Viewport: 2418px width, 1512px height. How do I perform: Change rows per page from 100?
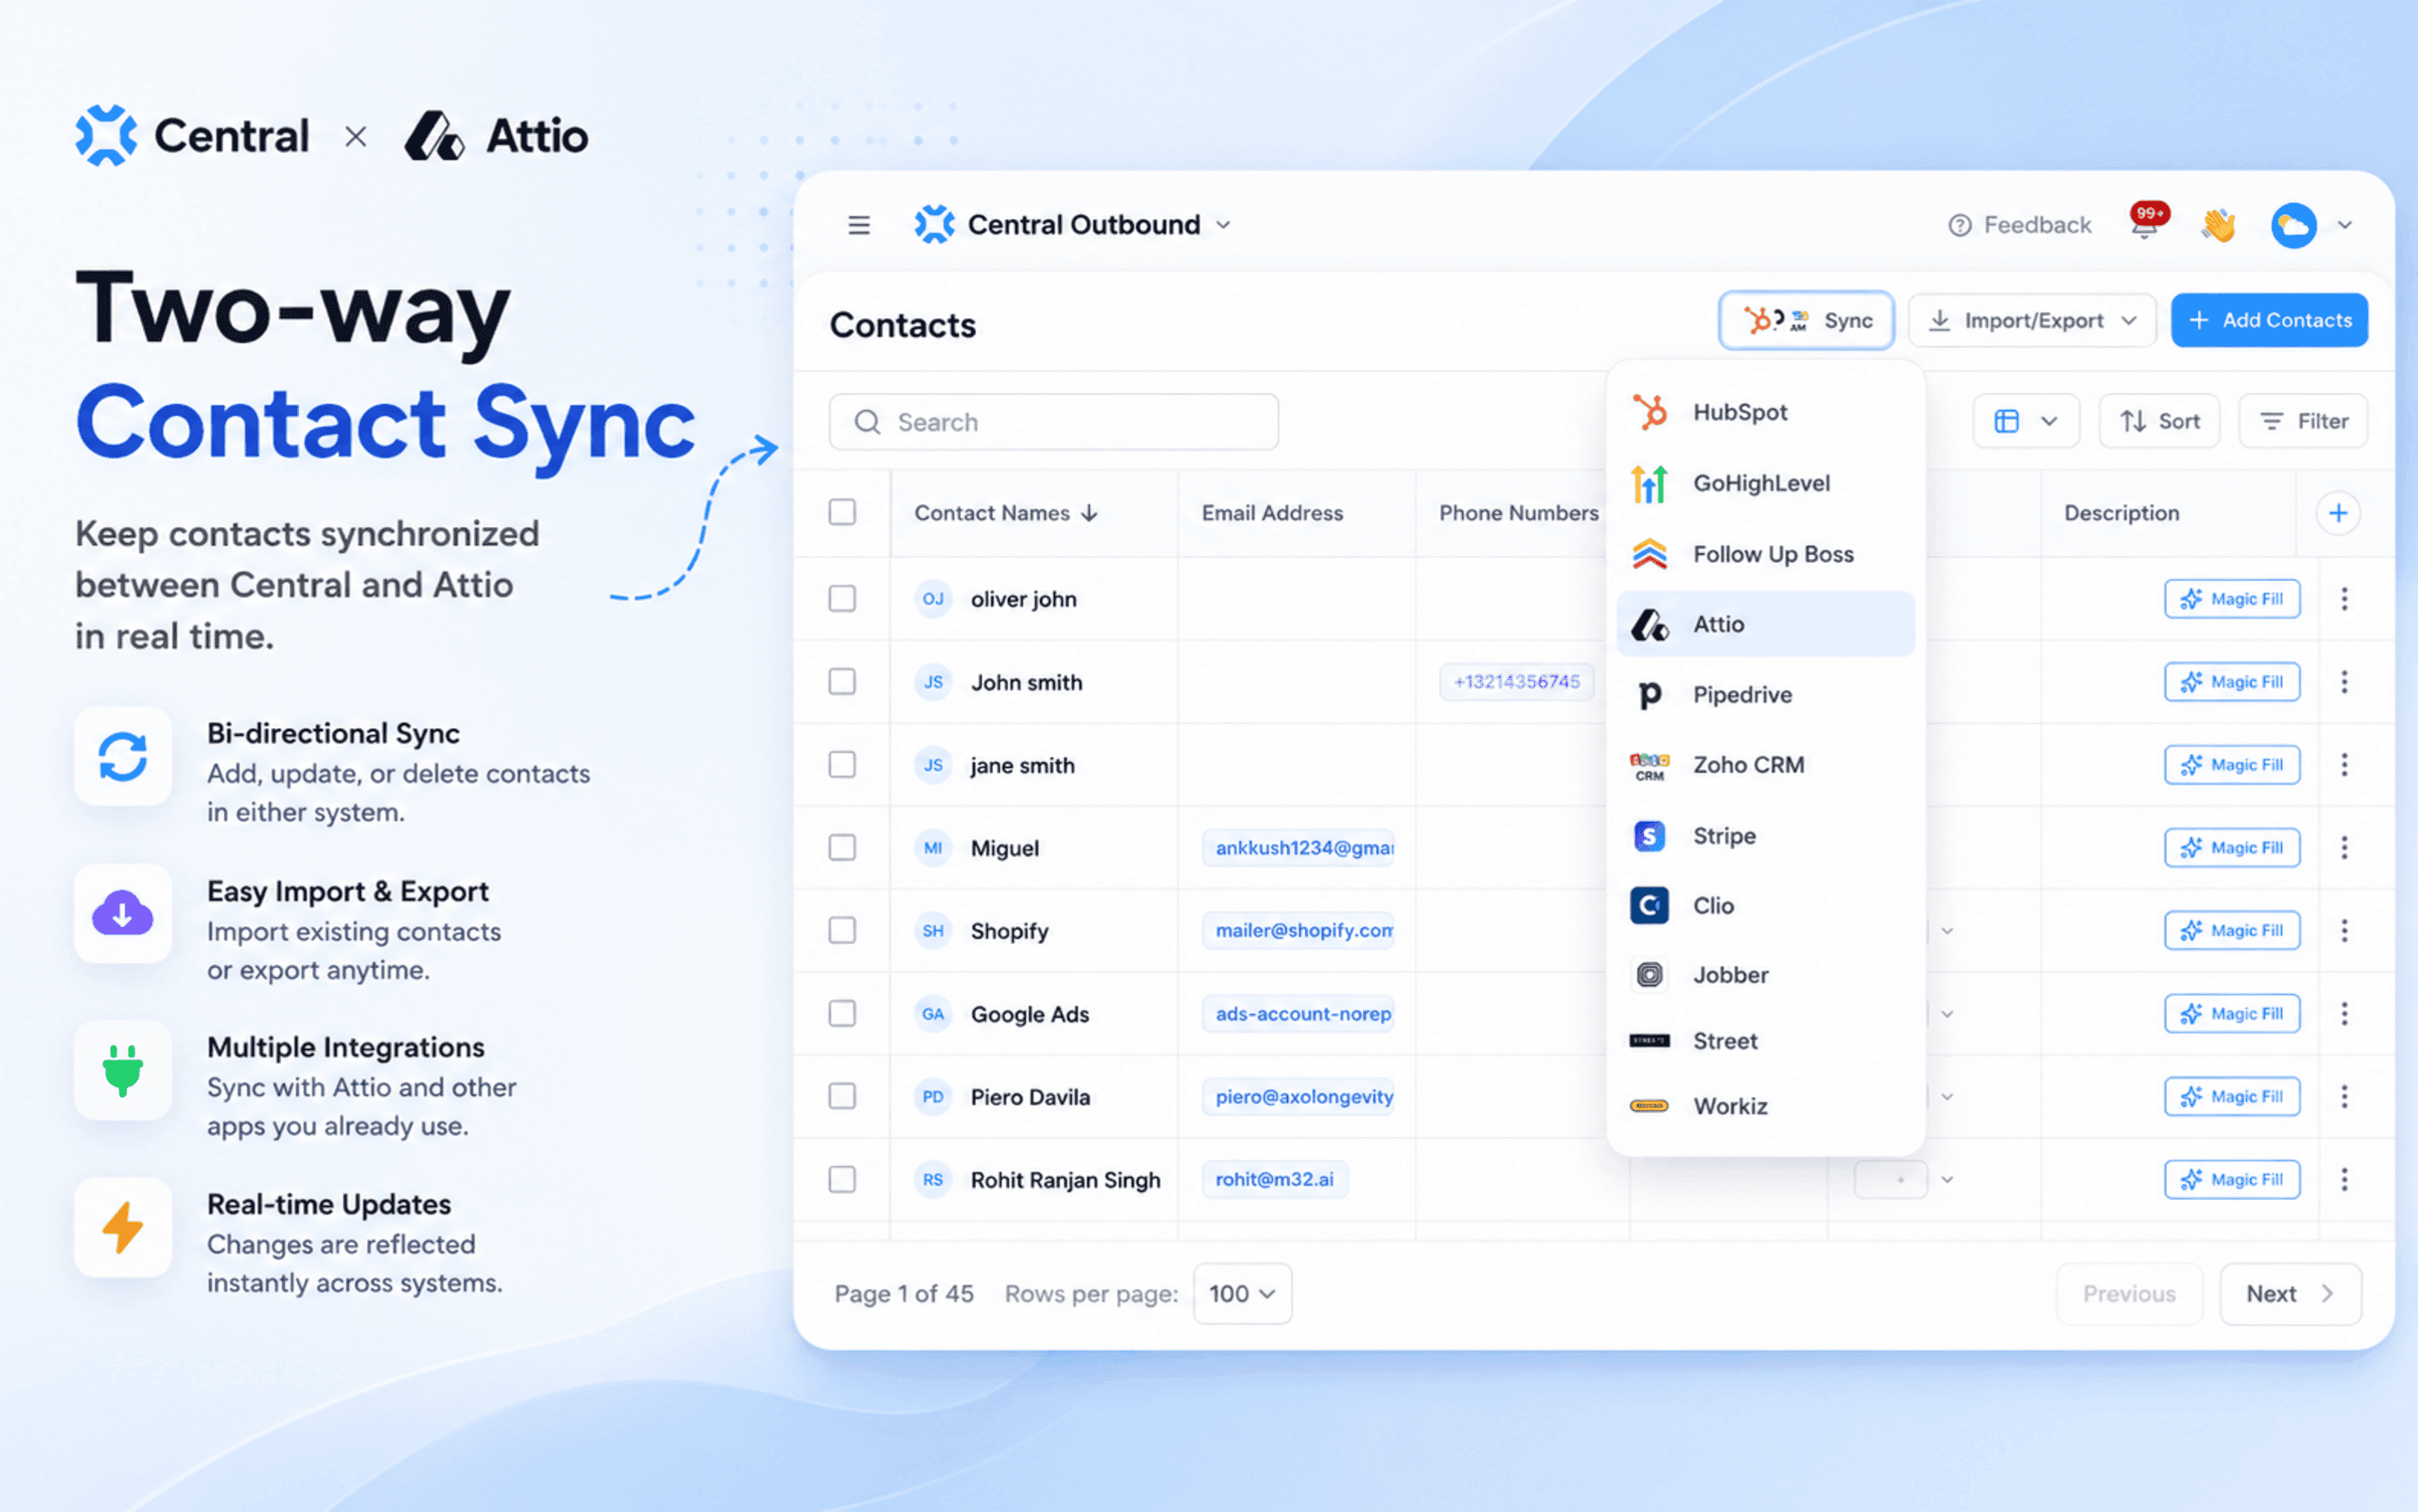click(1242, 1294)
